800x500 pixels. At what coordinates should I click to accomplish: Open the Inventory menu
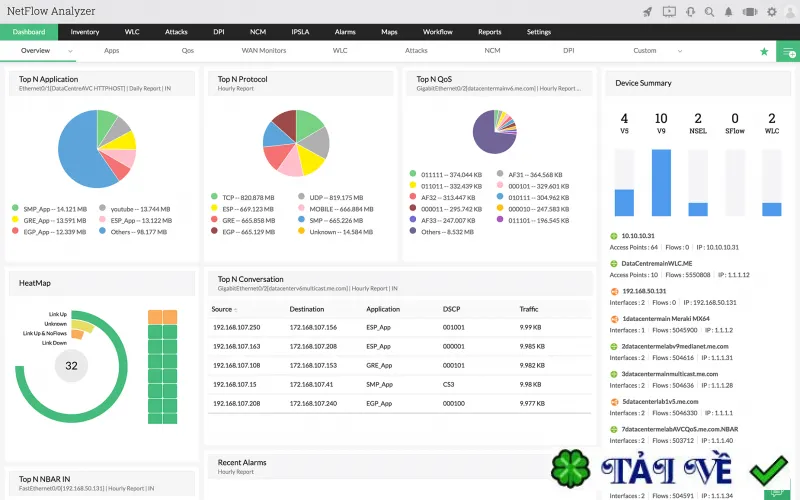point(85,32)
